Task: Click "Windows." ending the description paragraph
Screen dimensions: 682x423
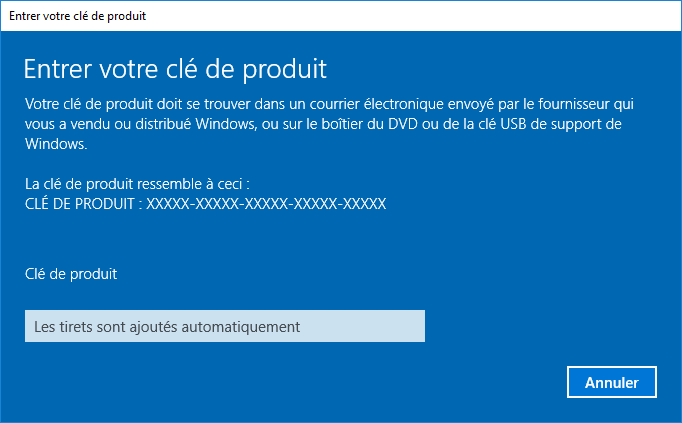Action: [56, 144]
